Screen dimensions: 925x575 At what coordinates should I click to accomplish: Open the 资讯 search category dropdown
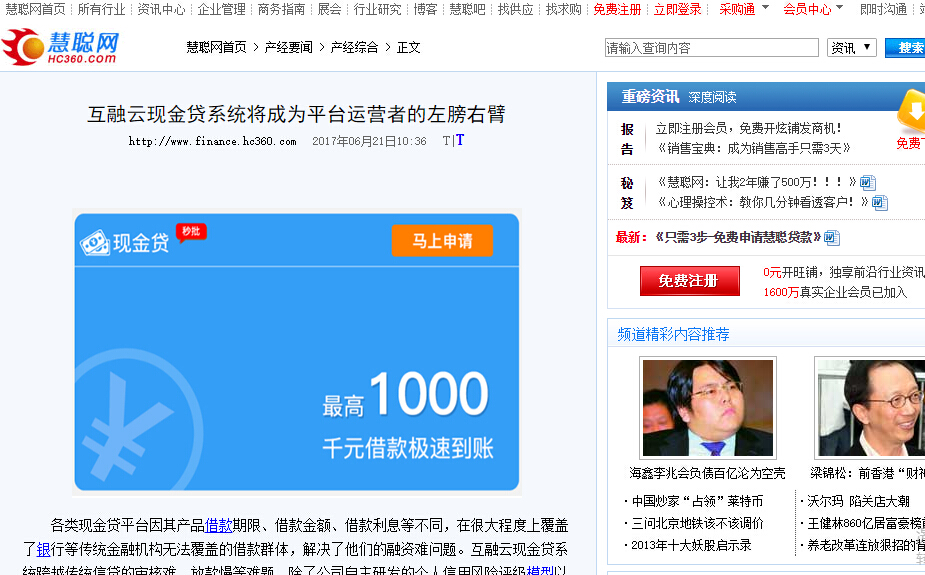coord(851,48)
